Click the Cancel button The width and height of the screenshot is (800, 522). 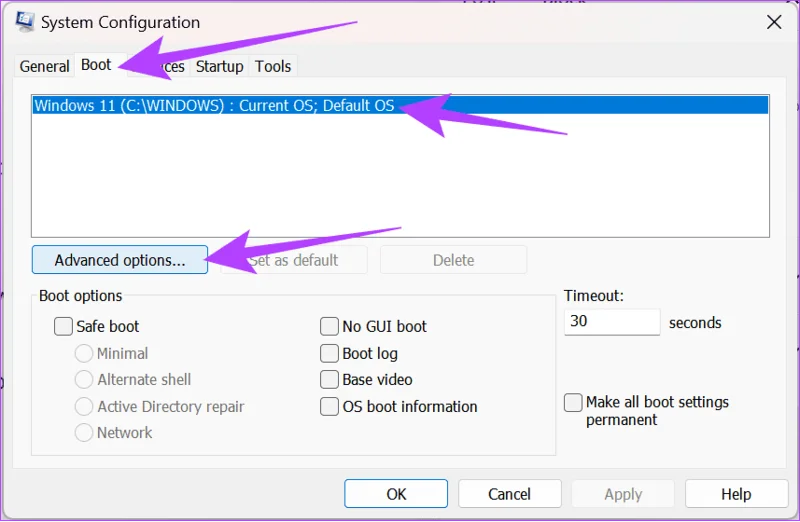(509, 493)
